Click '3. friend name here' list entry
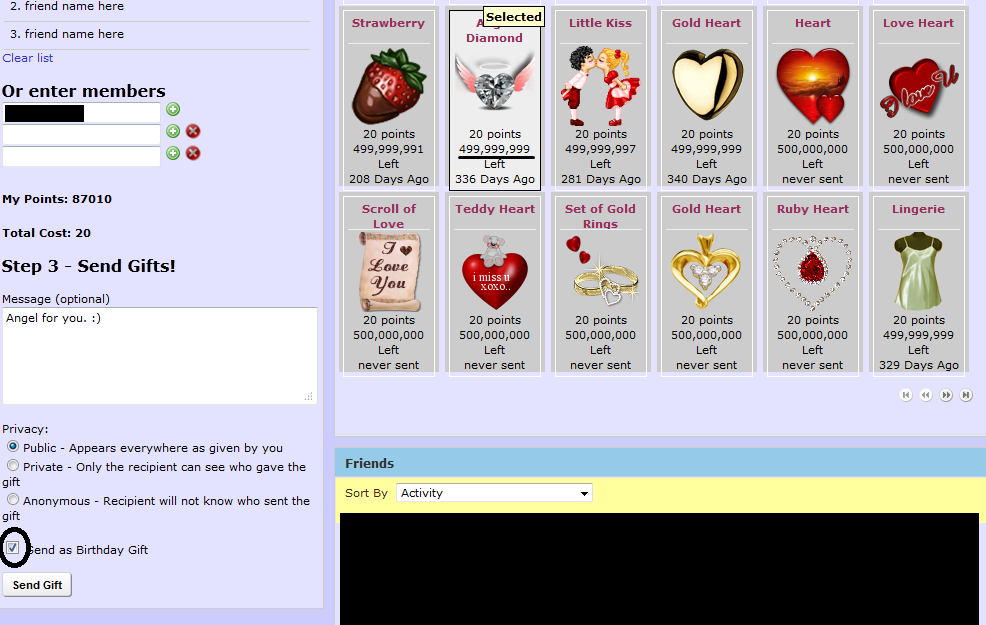The height and width of the screenshot is (625, 986). click(67, 34)
